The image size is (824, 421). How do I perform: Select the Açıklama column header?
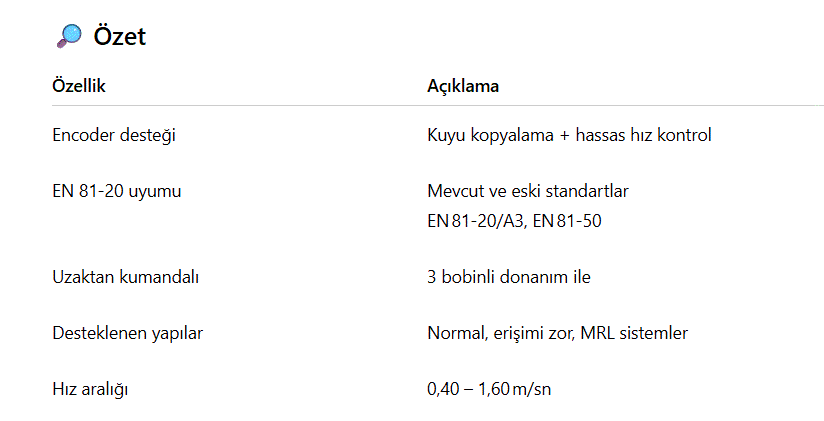click(463, 86)
